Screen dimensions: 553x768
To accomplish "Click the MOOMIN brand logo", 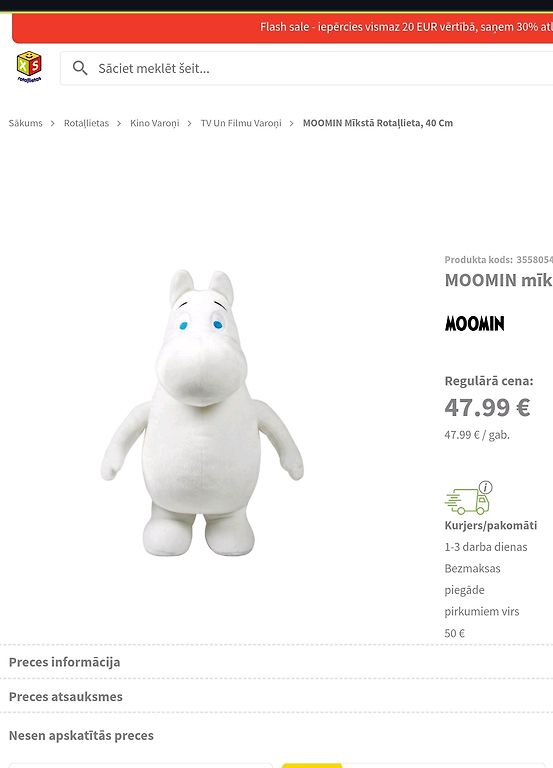I will [475, 323].
